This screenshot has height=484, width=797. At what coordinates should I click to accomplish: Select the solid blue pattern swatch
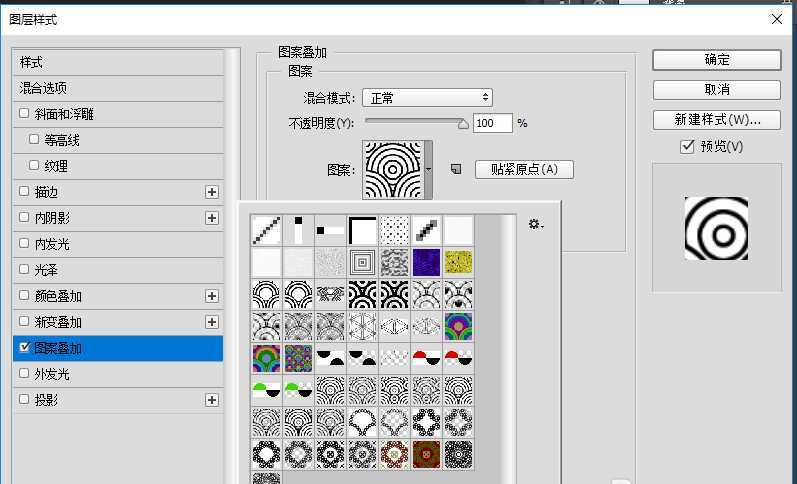[426, 262]
